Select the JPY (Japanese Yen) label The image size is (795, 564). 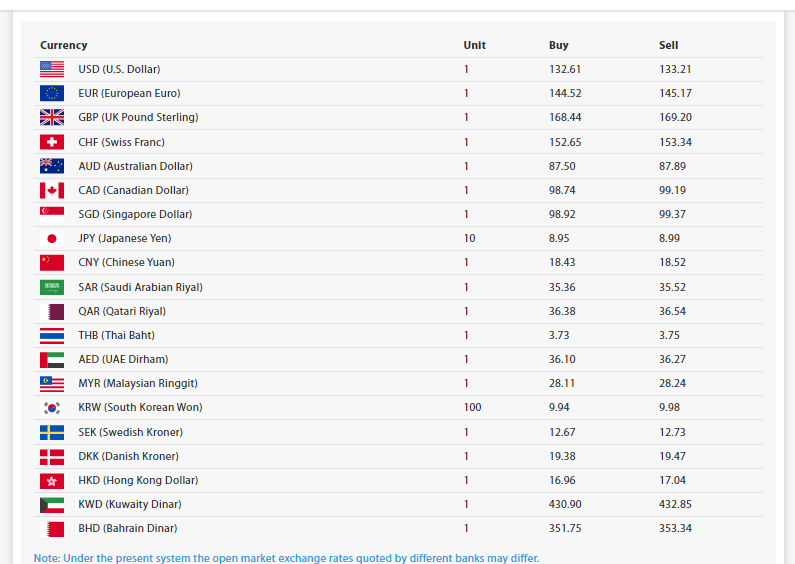pos(125,238)
